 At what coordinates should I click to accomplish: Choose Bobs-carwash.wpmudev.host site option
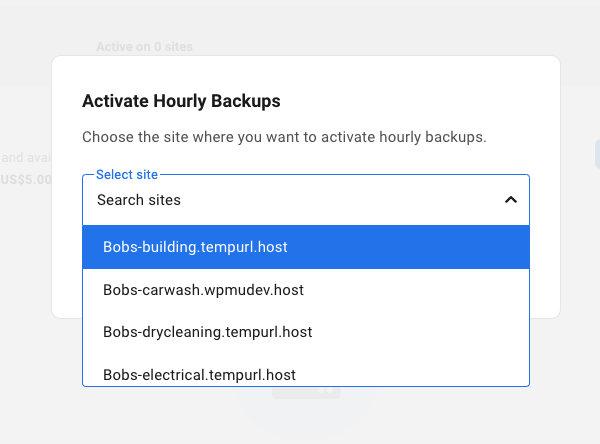[203, 290]
